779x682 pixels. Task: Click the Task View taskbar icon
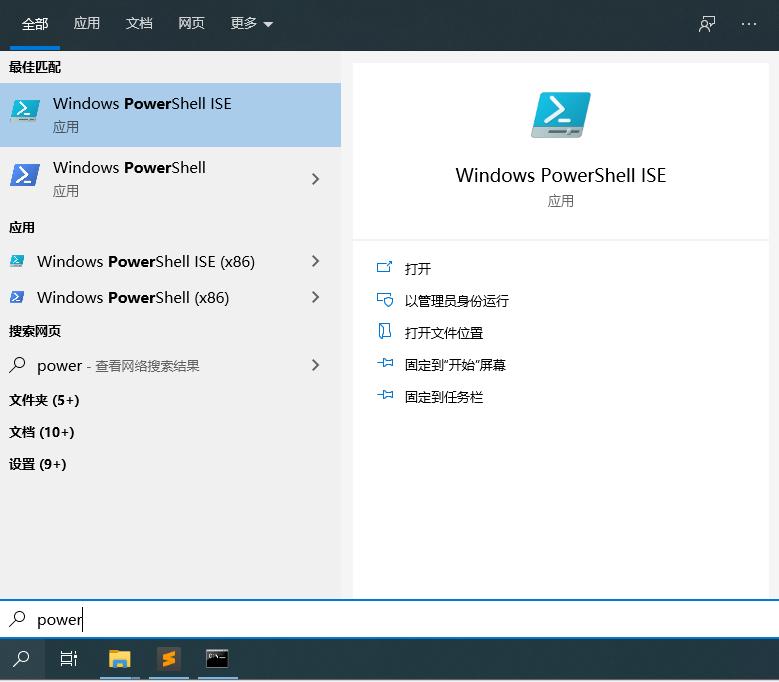(x=69, y=658)
